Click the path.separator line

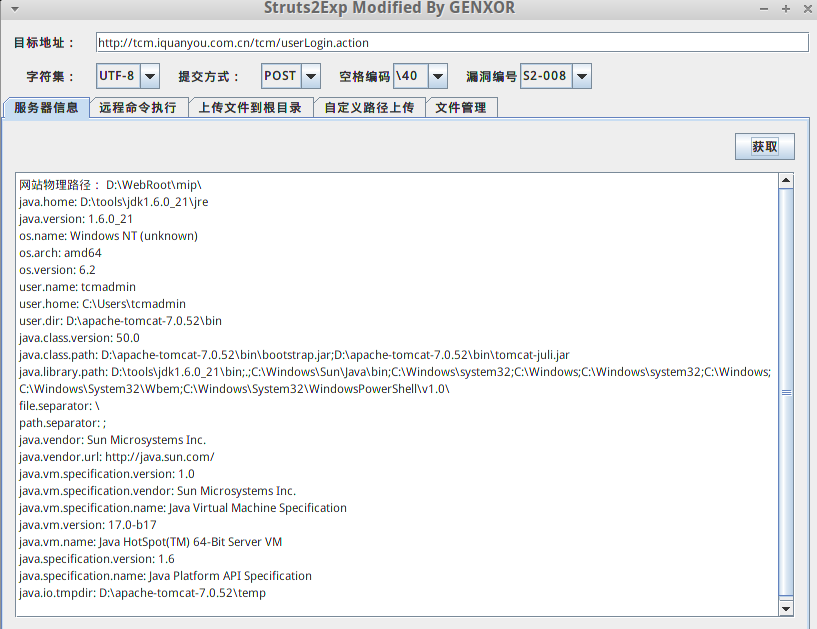[63, 423]
